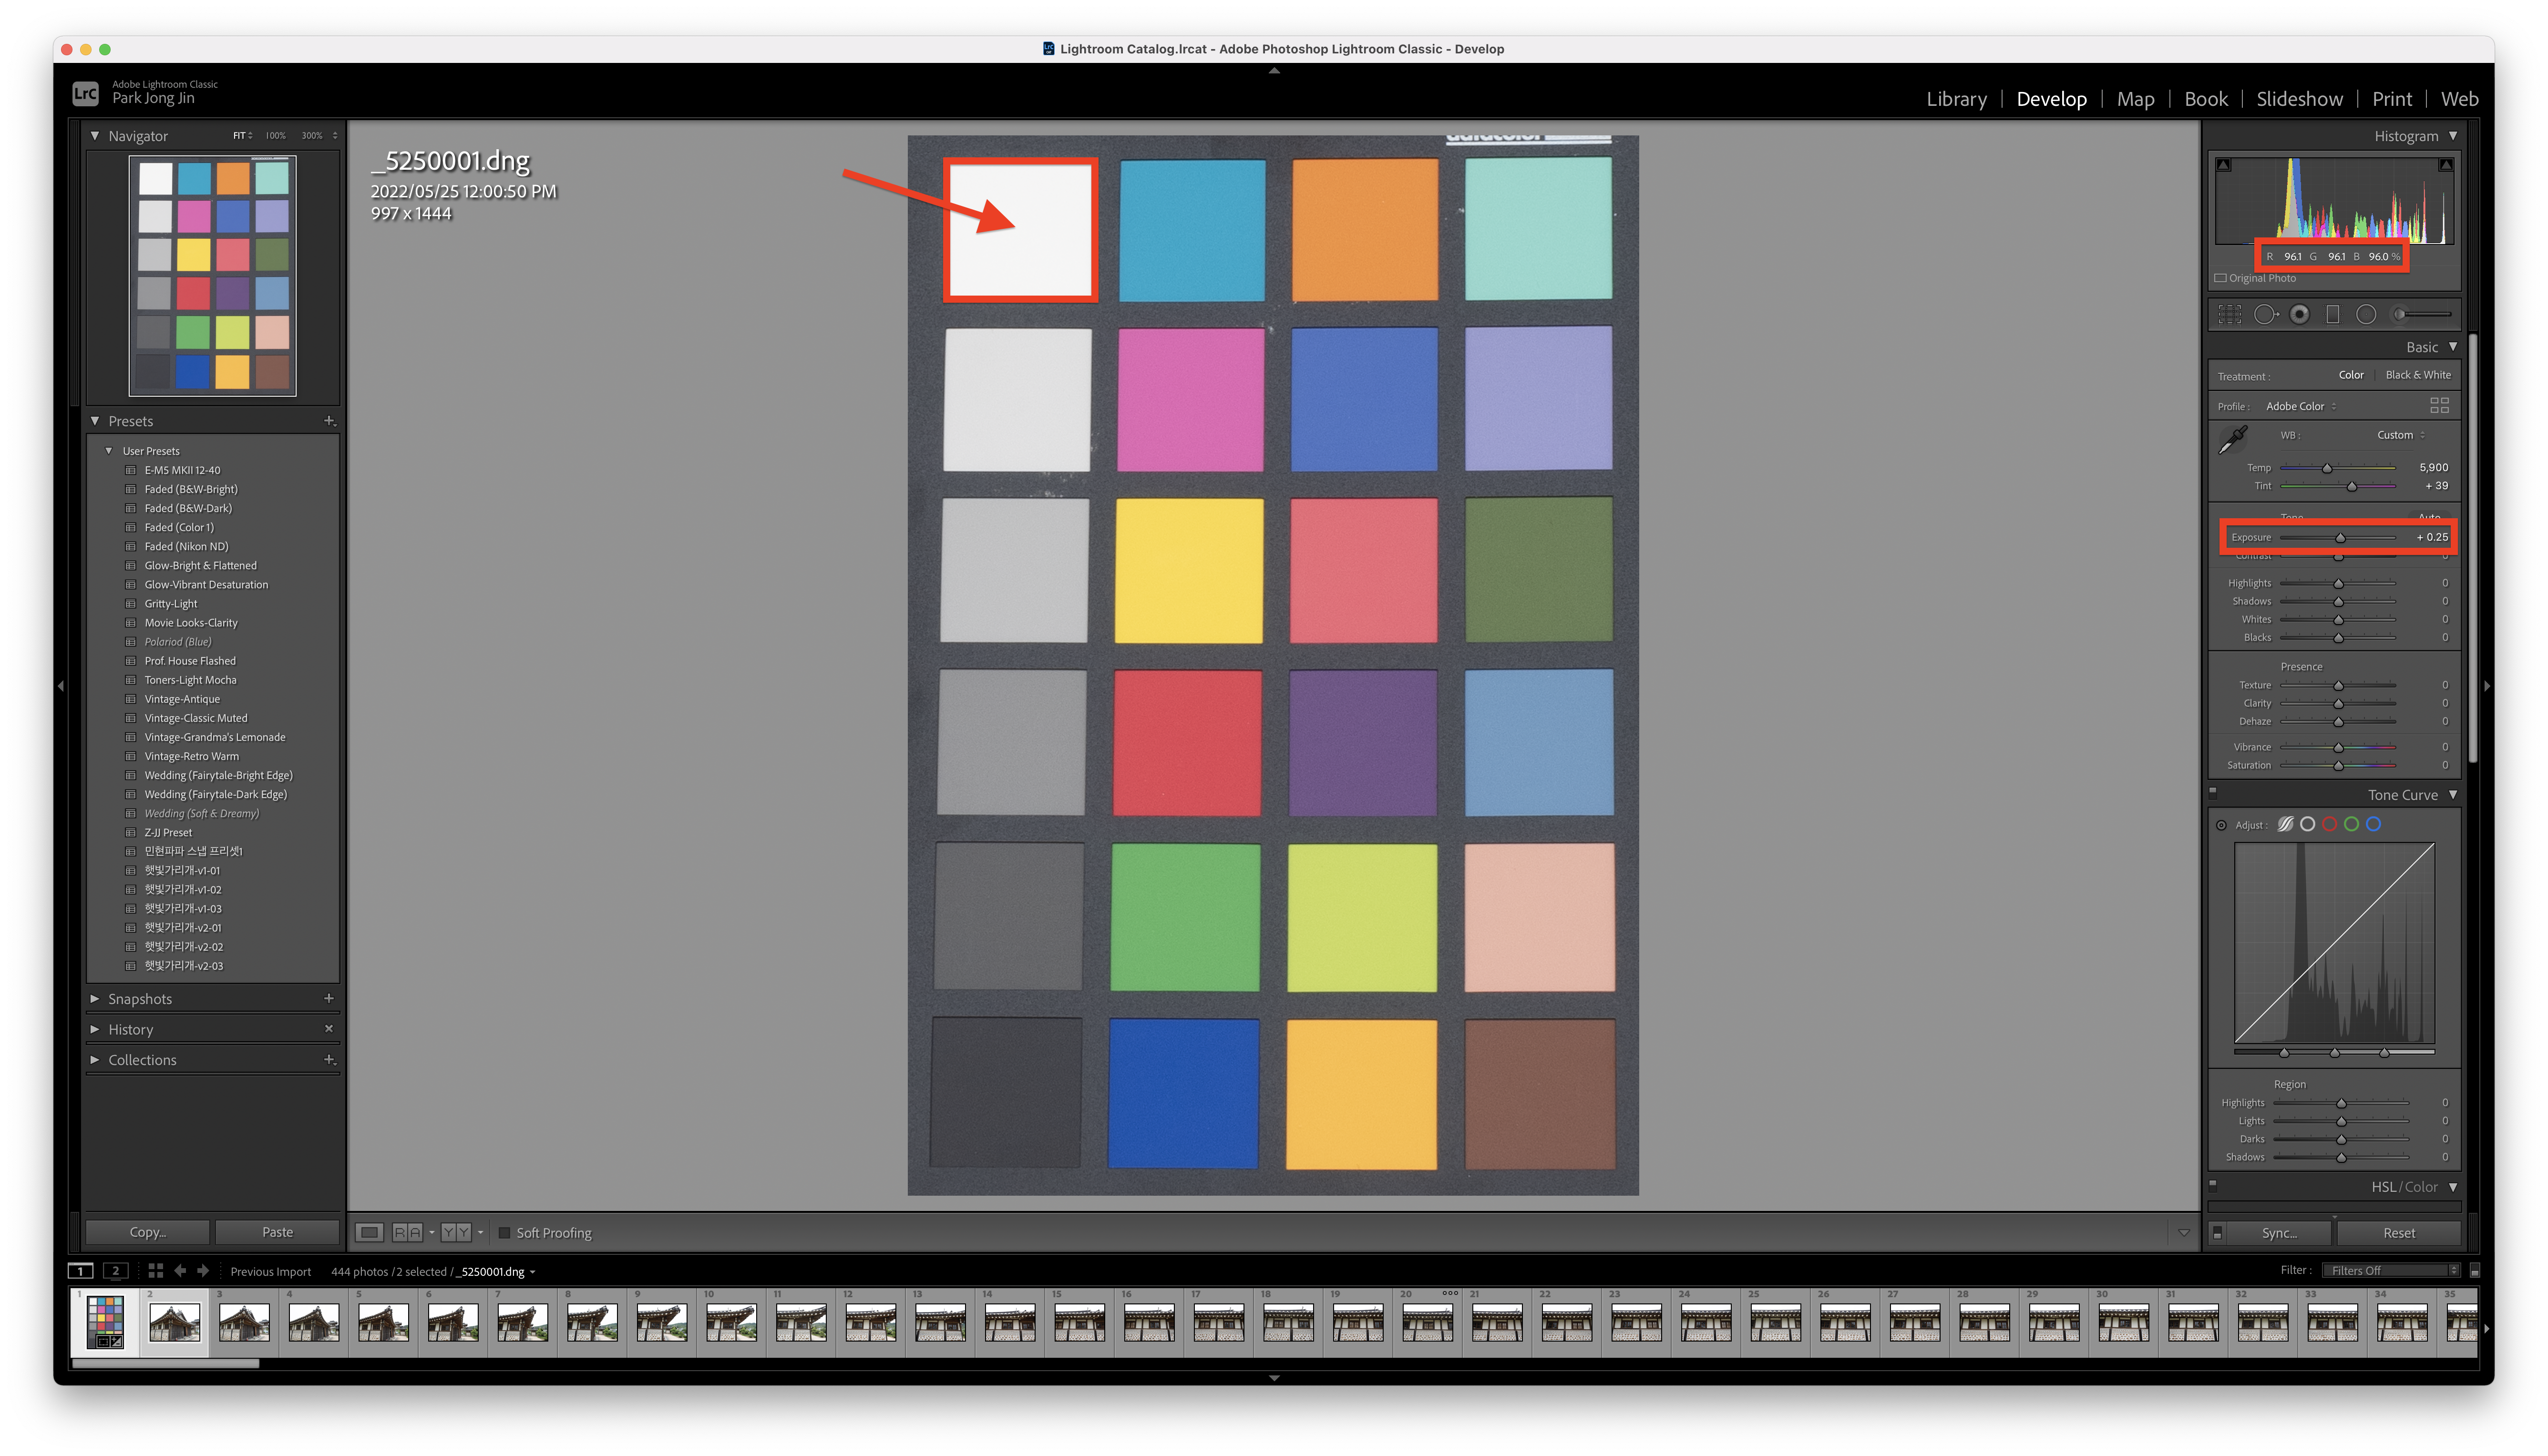Viewport: 2548px width, 1456px height.
Task: Apply the Vintage-Antique preset
Action: [182, 699]
